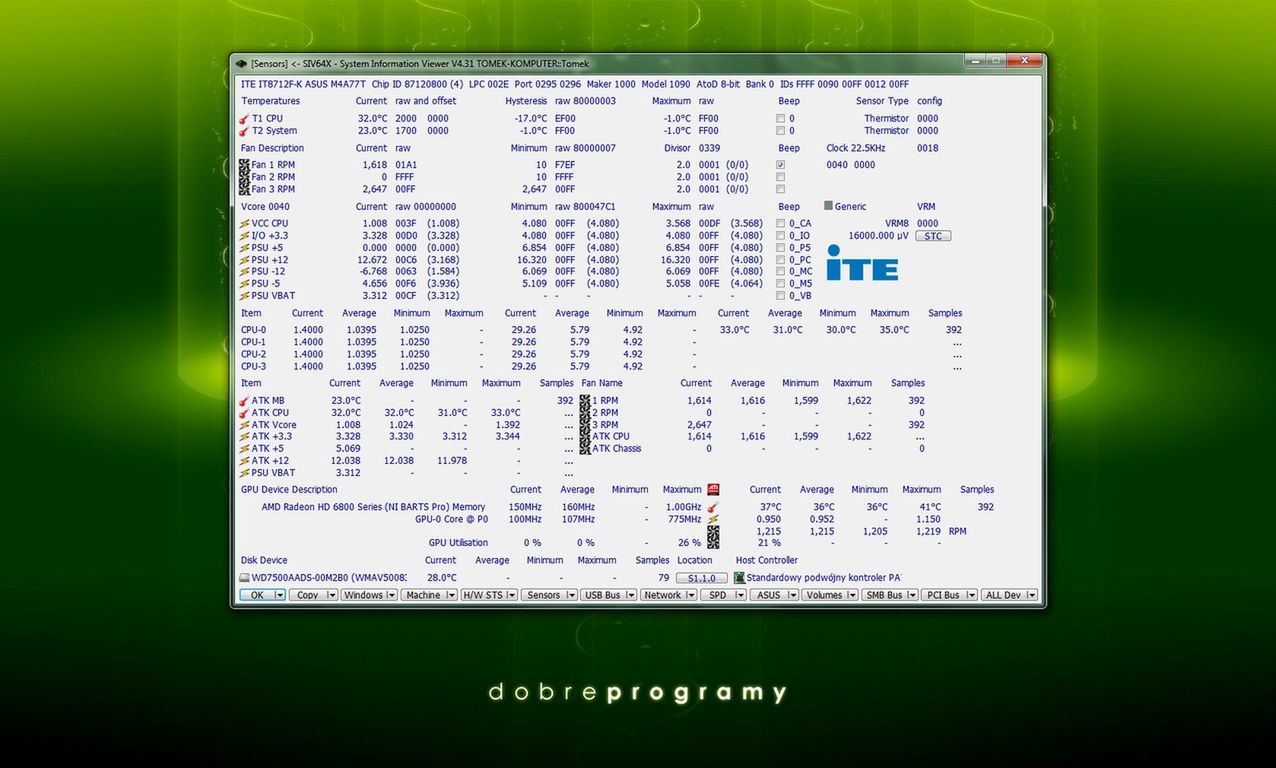Image resolution: width=1276 pixels, height=768 pixels.
Task: Click the ATK Vcore voltage icon
Action: click(244, 425)
